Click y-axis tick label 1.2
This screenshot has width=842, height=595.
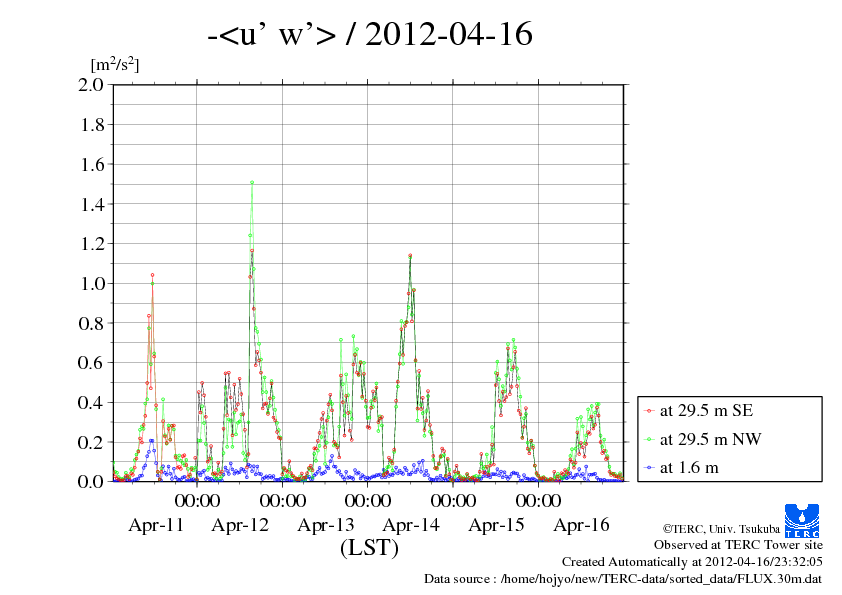coord(91,244)
